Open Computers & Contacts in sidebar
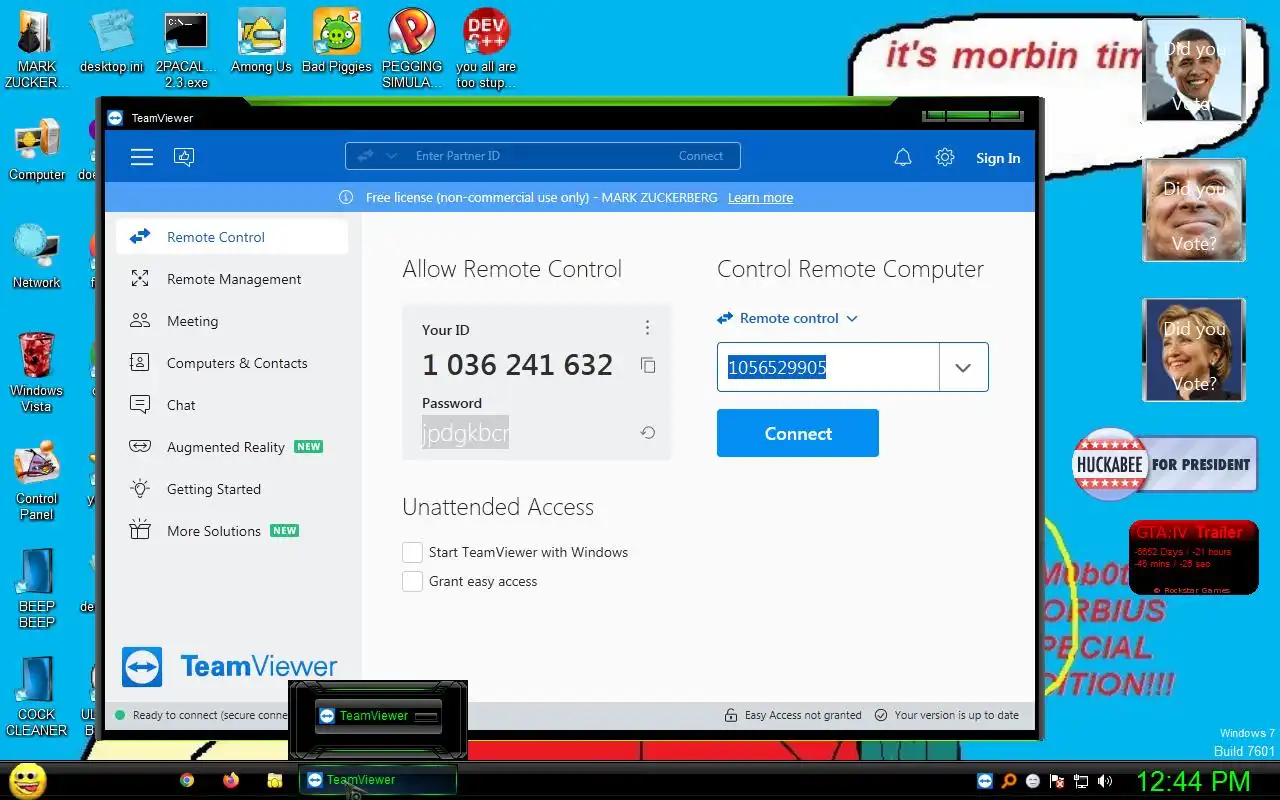 pos(232,363)
